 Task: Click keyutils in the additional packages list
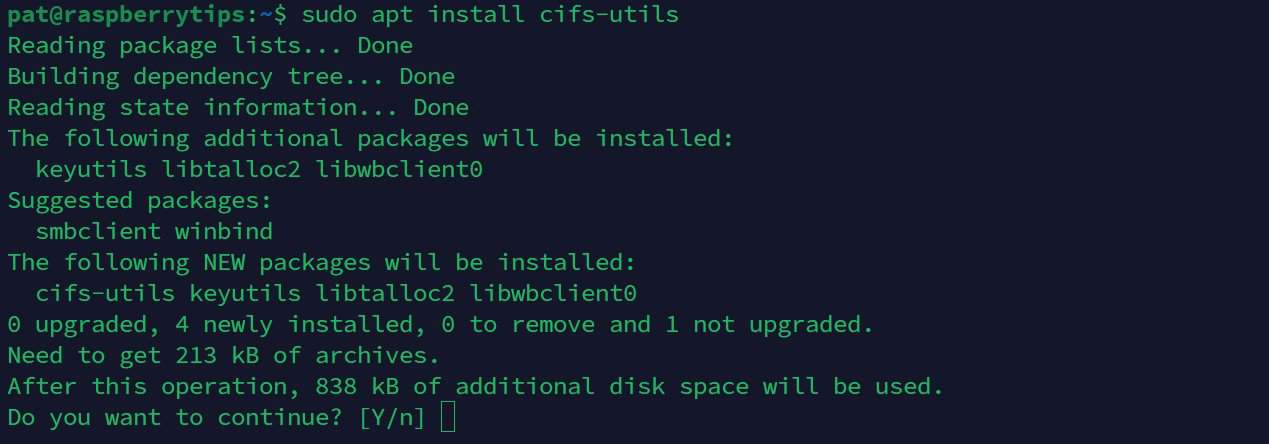[x=91, y=169]
